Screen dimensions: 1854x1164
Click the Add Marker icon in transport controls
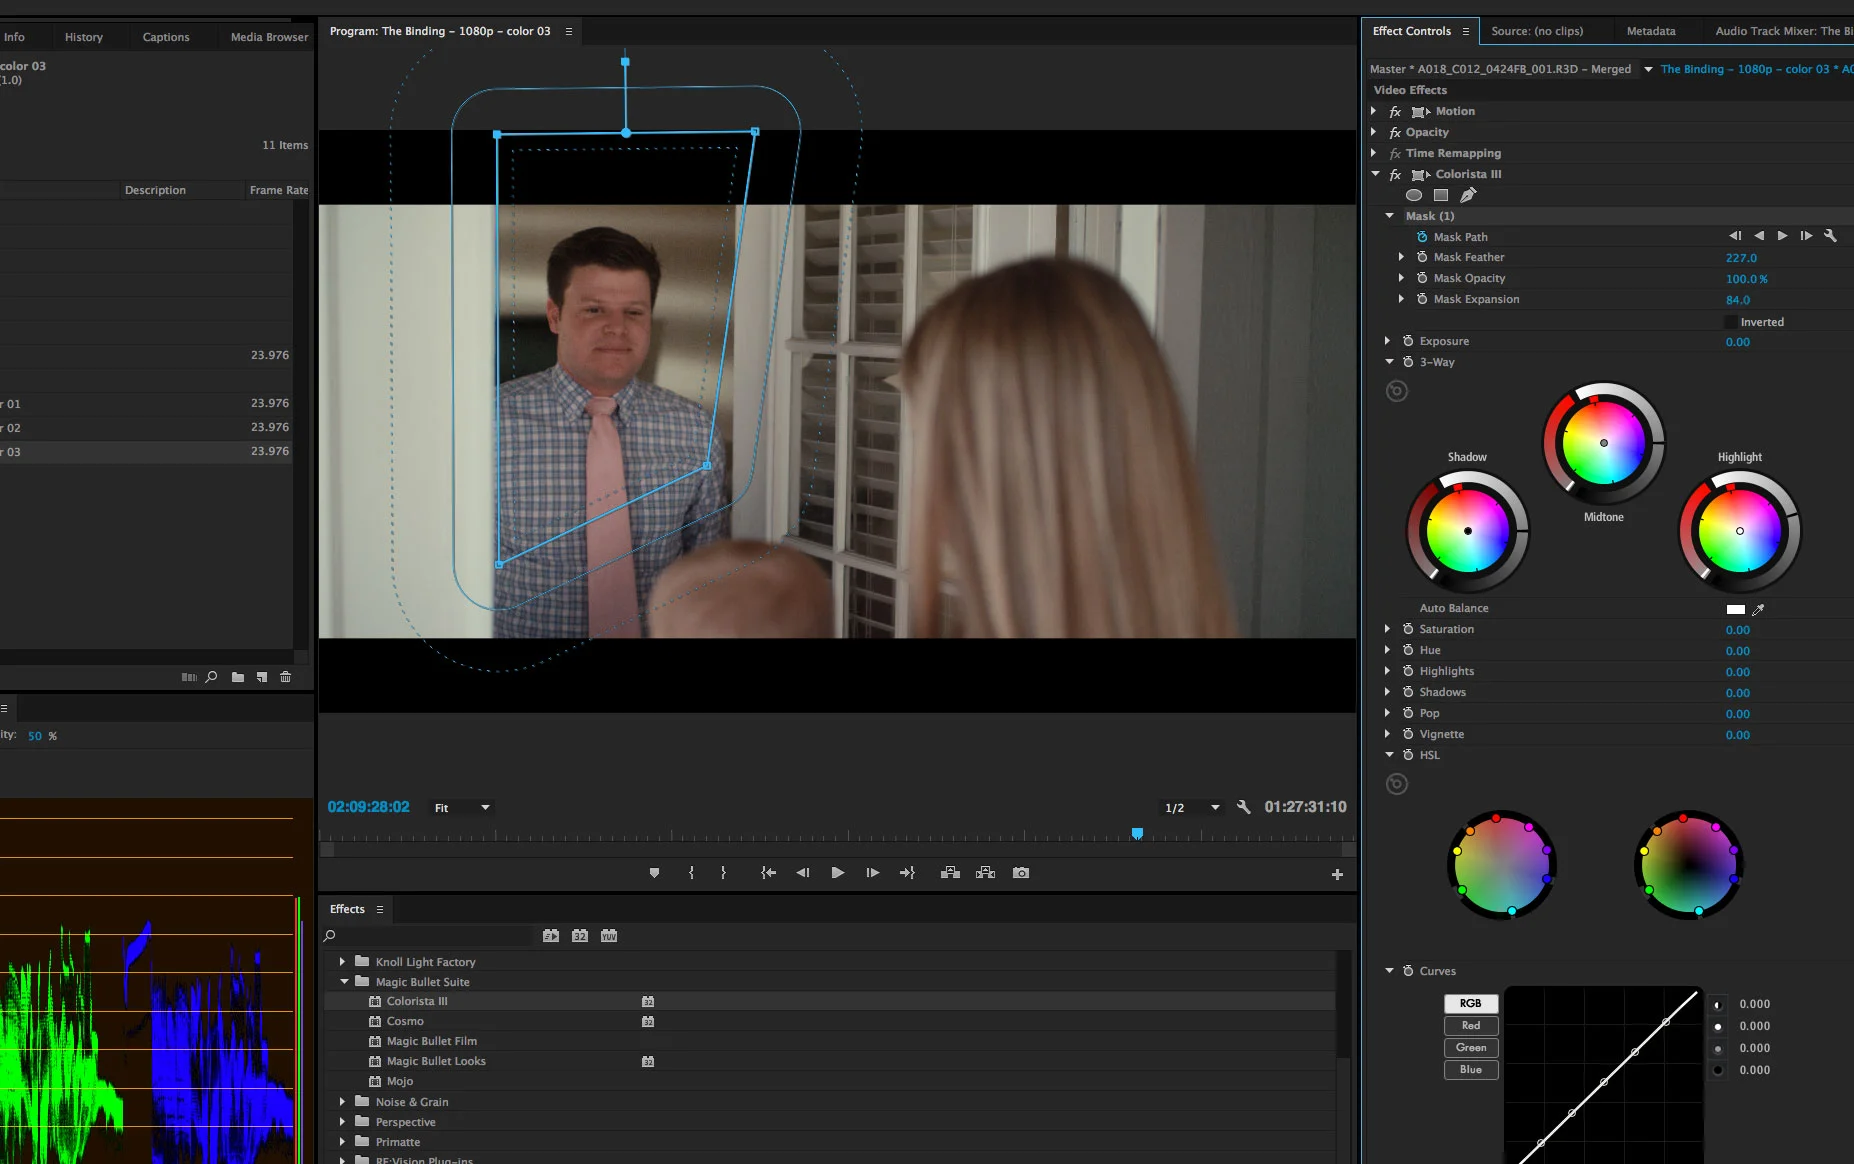click(x=654, y=873)
